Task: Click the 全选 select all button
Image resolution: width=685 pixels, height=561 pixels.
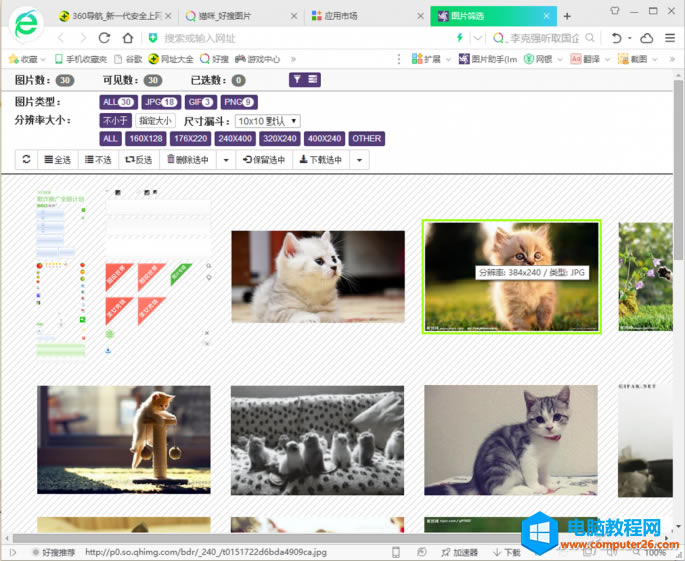Action: 57,160
